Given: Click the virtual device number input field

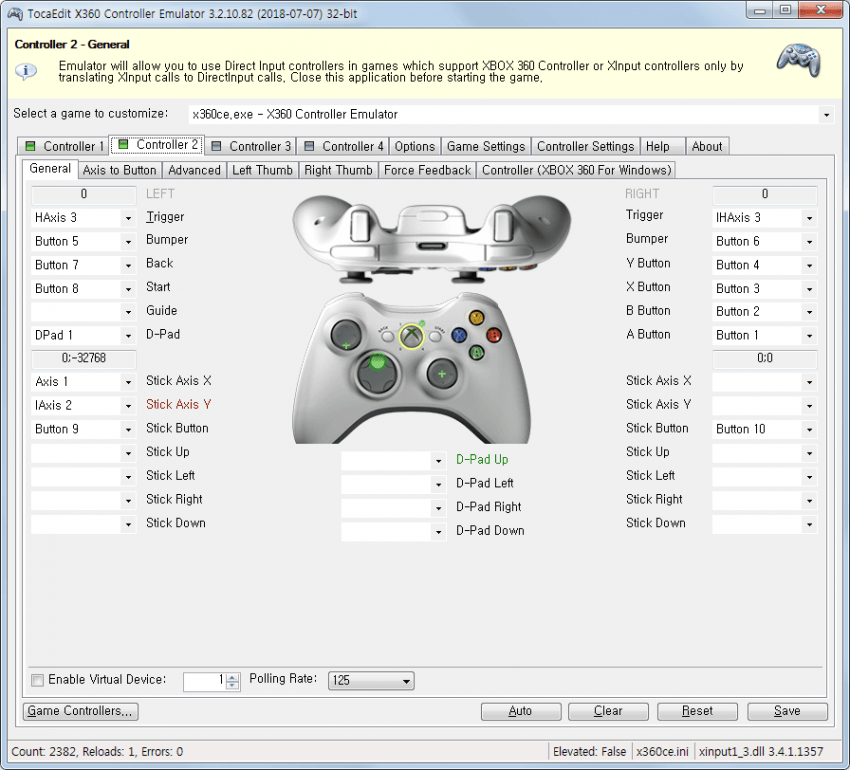Looking at the screenshot, I should (x=205, y=681).
